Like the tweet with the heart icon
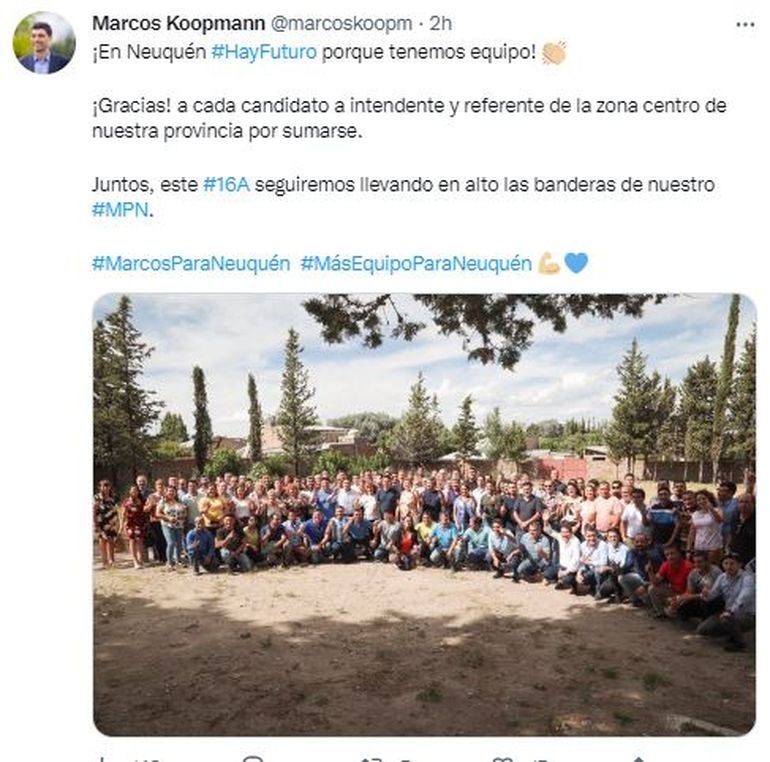This screenshot has width=770, height=762. [x=503, y=759]
